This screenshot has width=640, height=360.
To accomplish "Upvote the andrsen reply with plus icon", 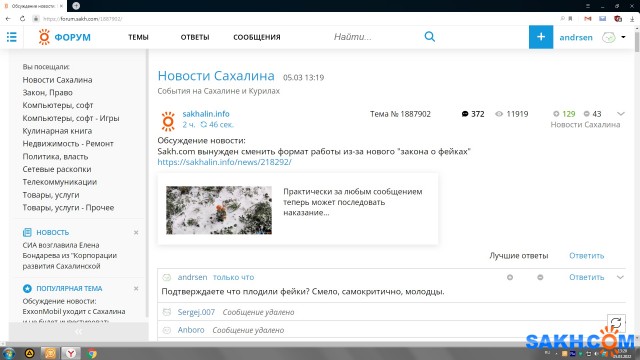I will point(510,278).
